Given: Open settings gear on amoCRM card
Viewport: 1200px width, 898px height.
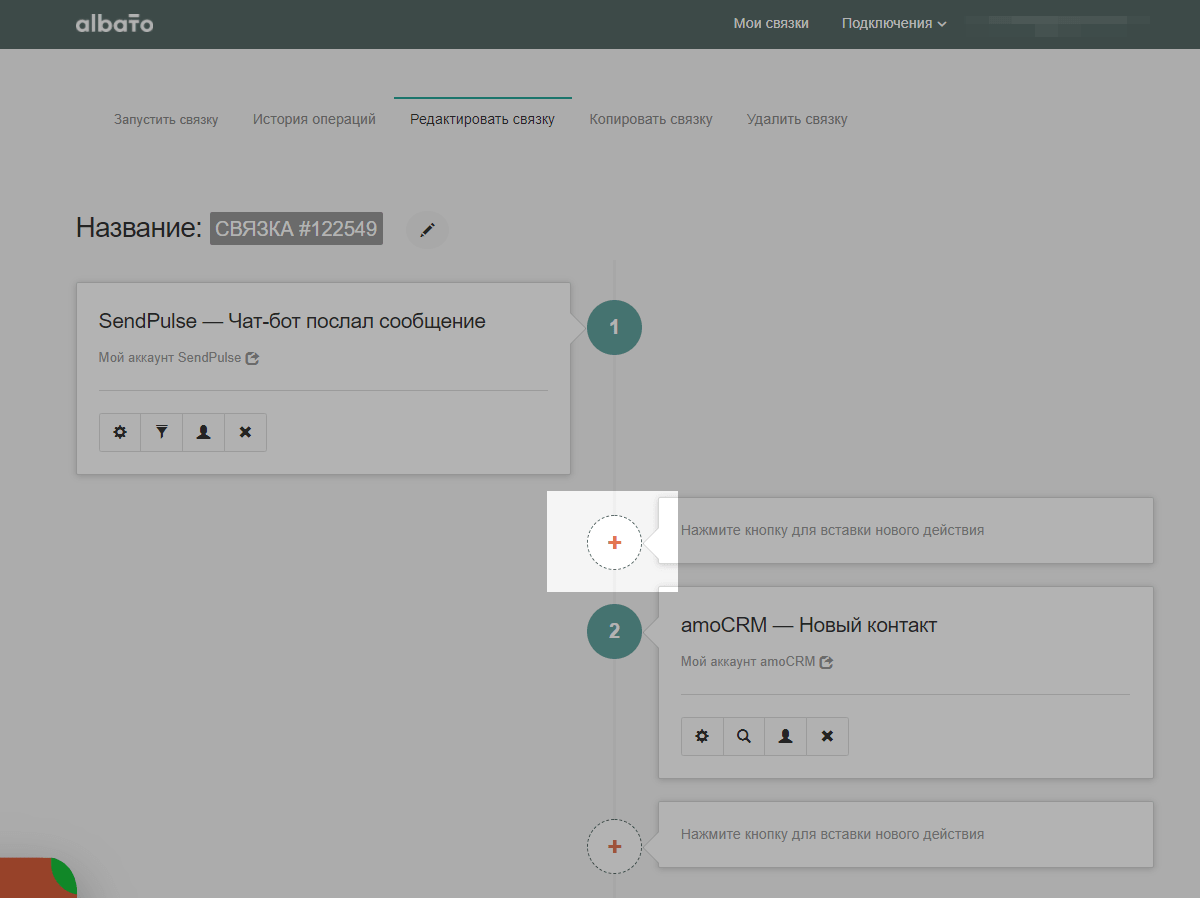Looking at the screenshot, I should point(702,736).
